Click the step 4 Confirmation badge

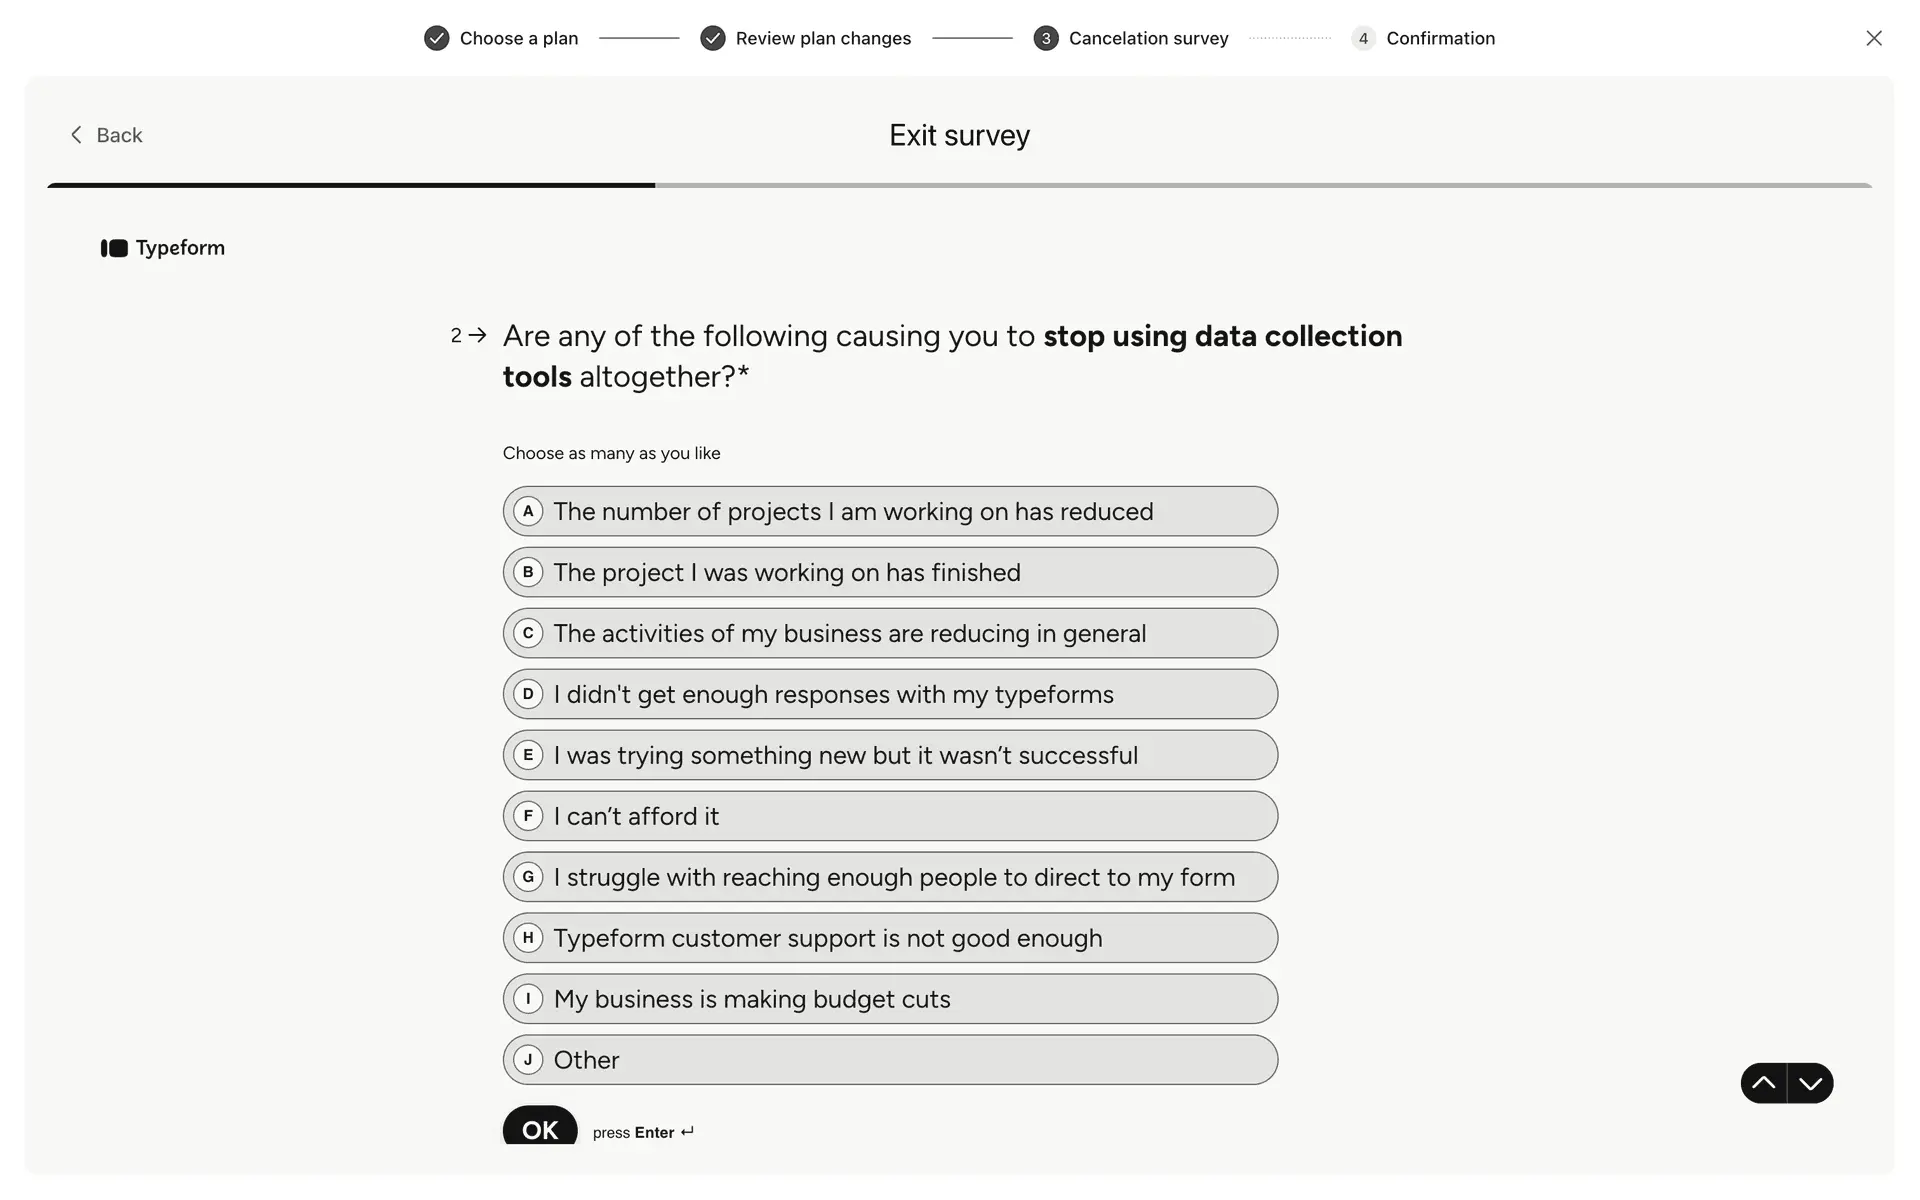pyautogui.click(x=1362, y=38)
